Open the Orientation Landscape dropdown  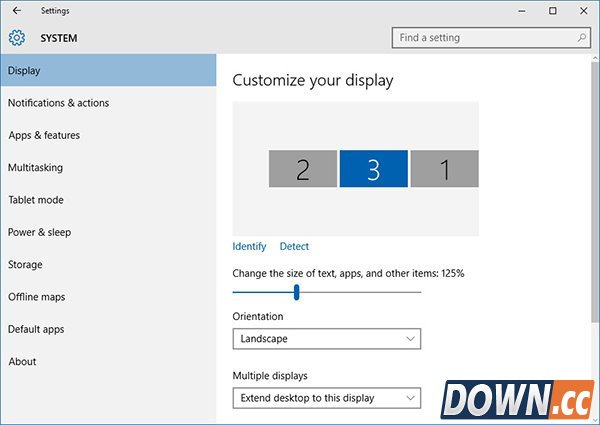point(326,339)
